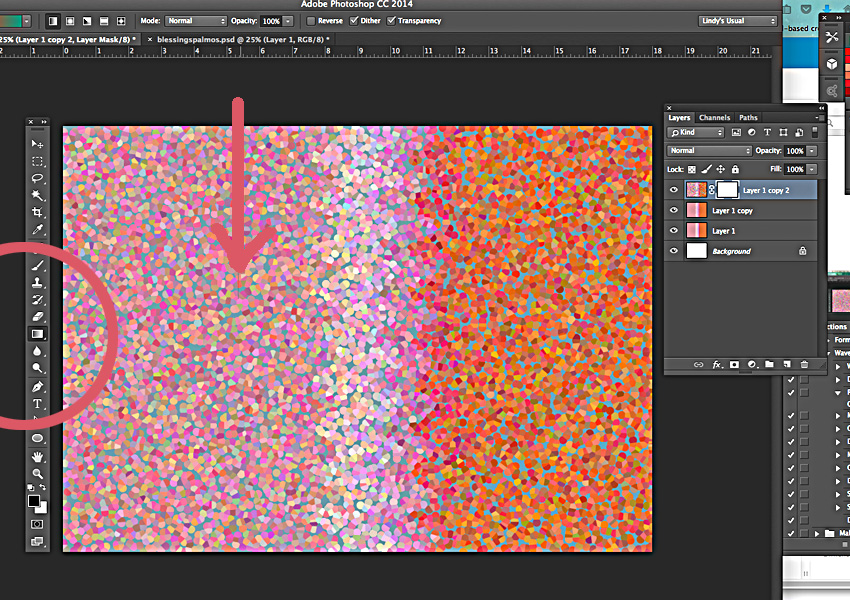Click the Add Layer Mask icon

tap(734, 364)
